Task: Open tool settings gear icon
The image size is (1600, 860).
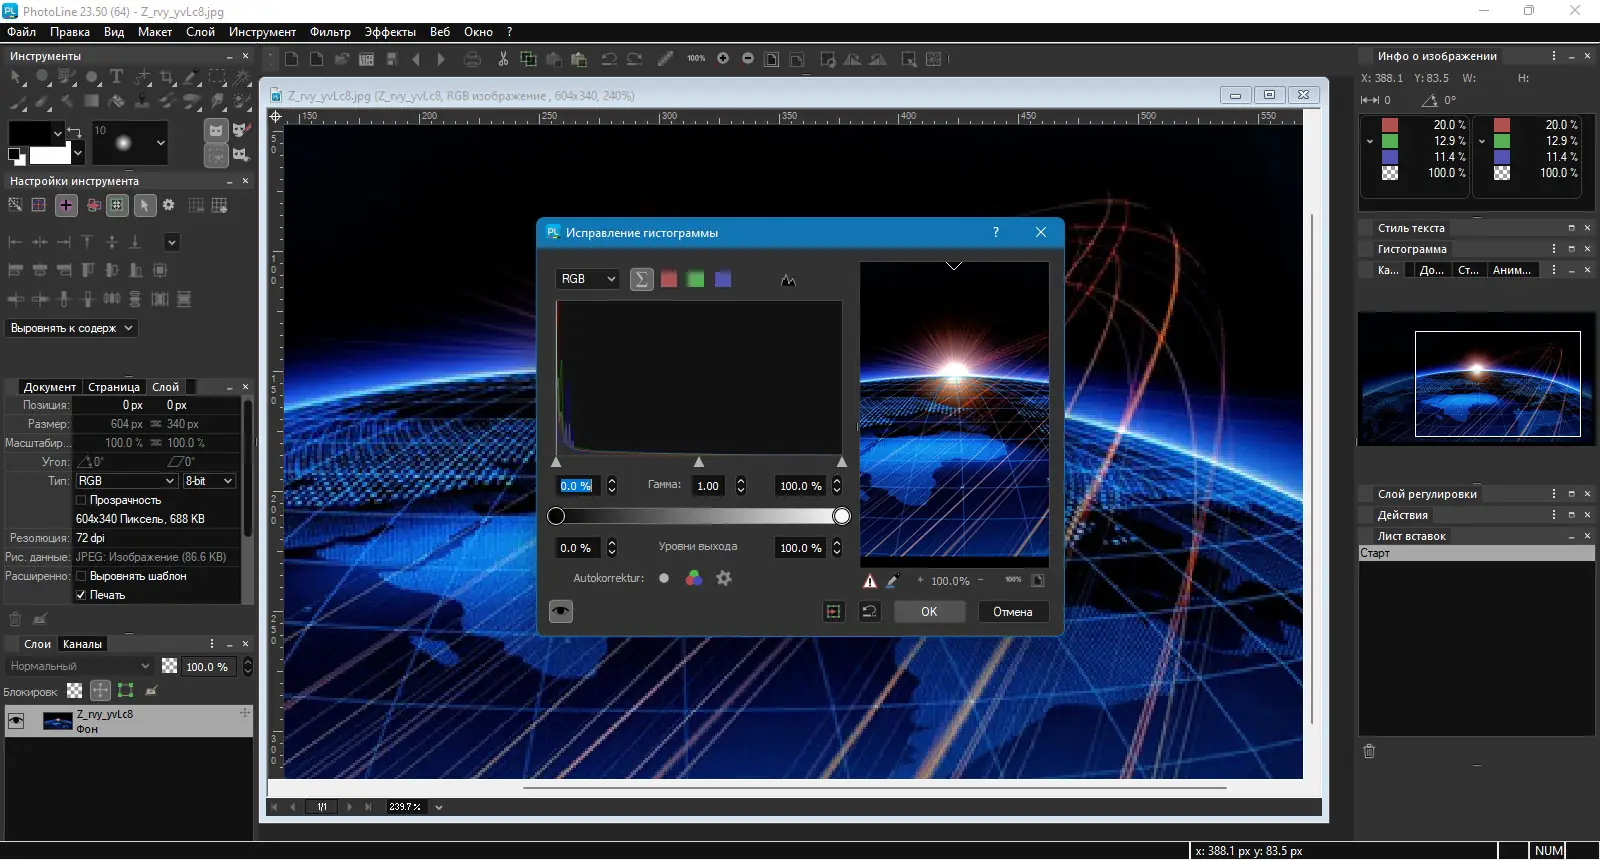Action: pos(168,205)
